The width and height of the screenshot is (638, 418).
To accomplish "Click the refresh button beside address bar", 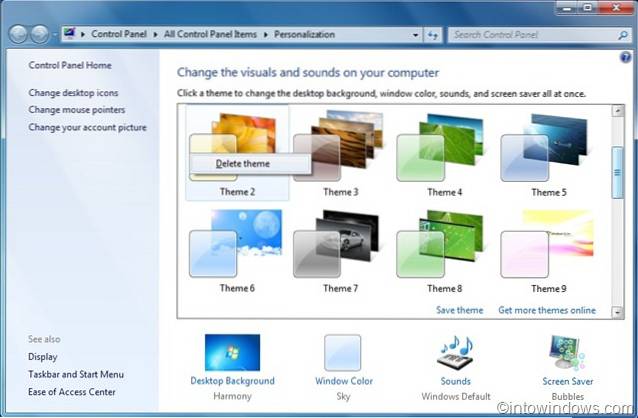I will coord(434,34).
